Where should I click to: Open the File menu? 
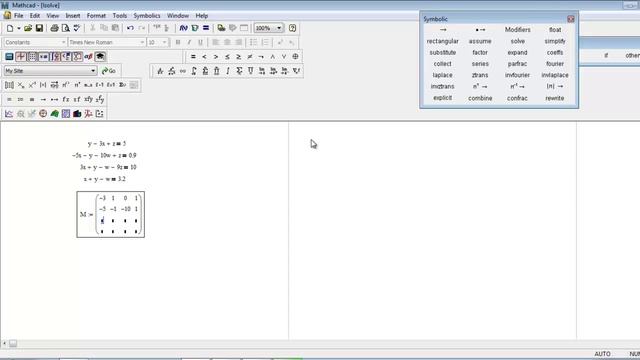pos(18,16)
